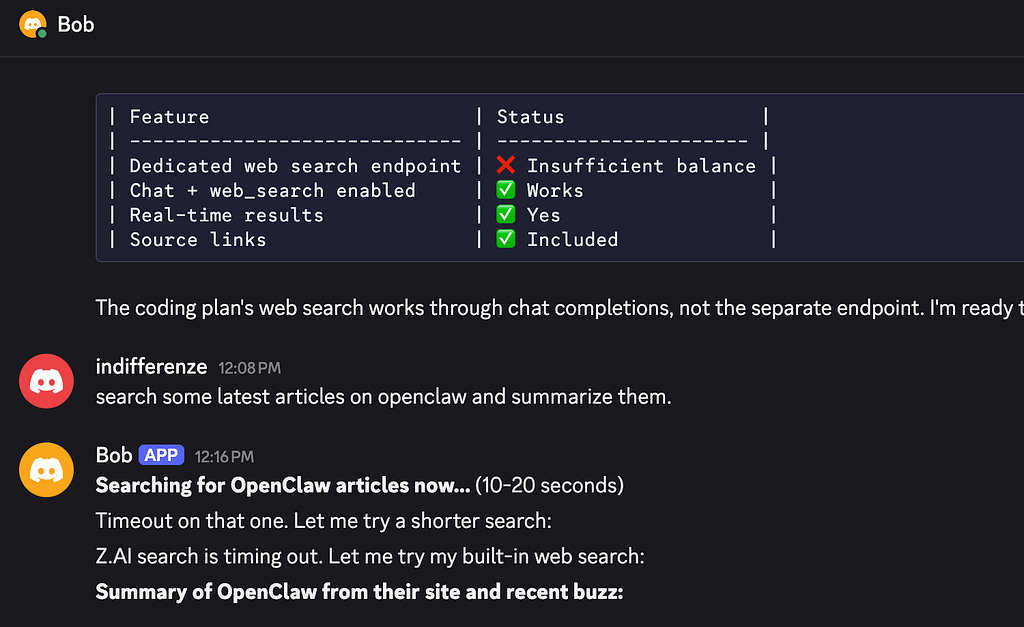Click the feature status code block

(x=560, y=178)
